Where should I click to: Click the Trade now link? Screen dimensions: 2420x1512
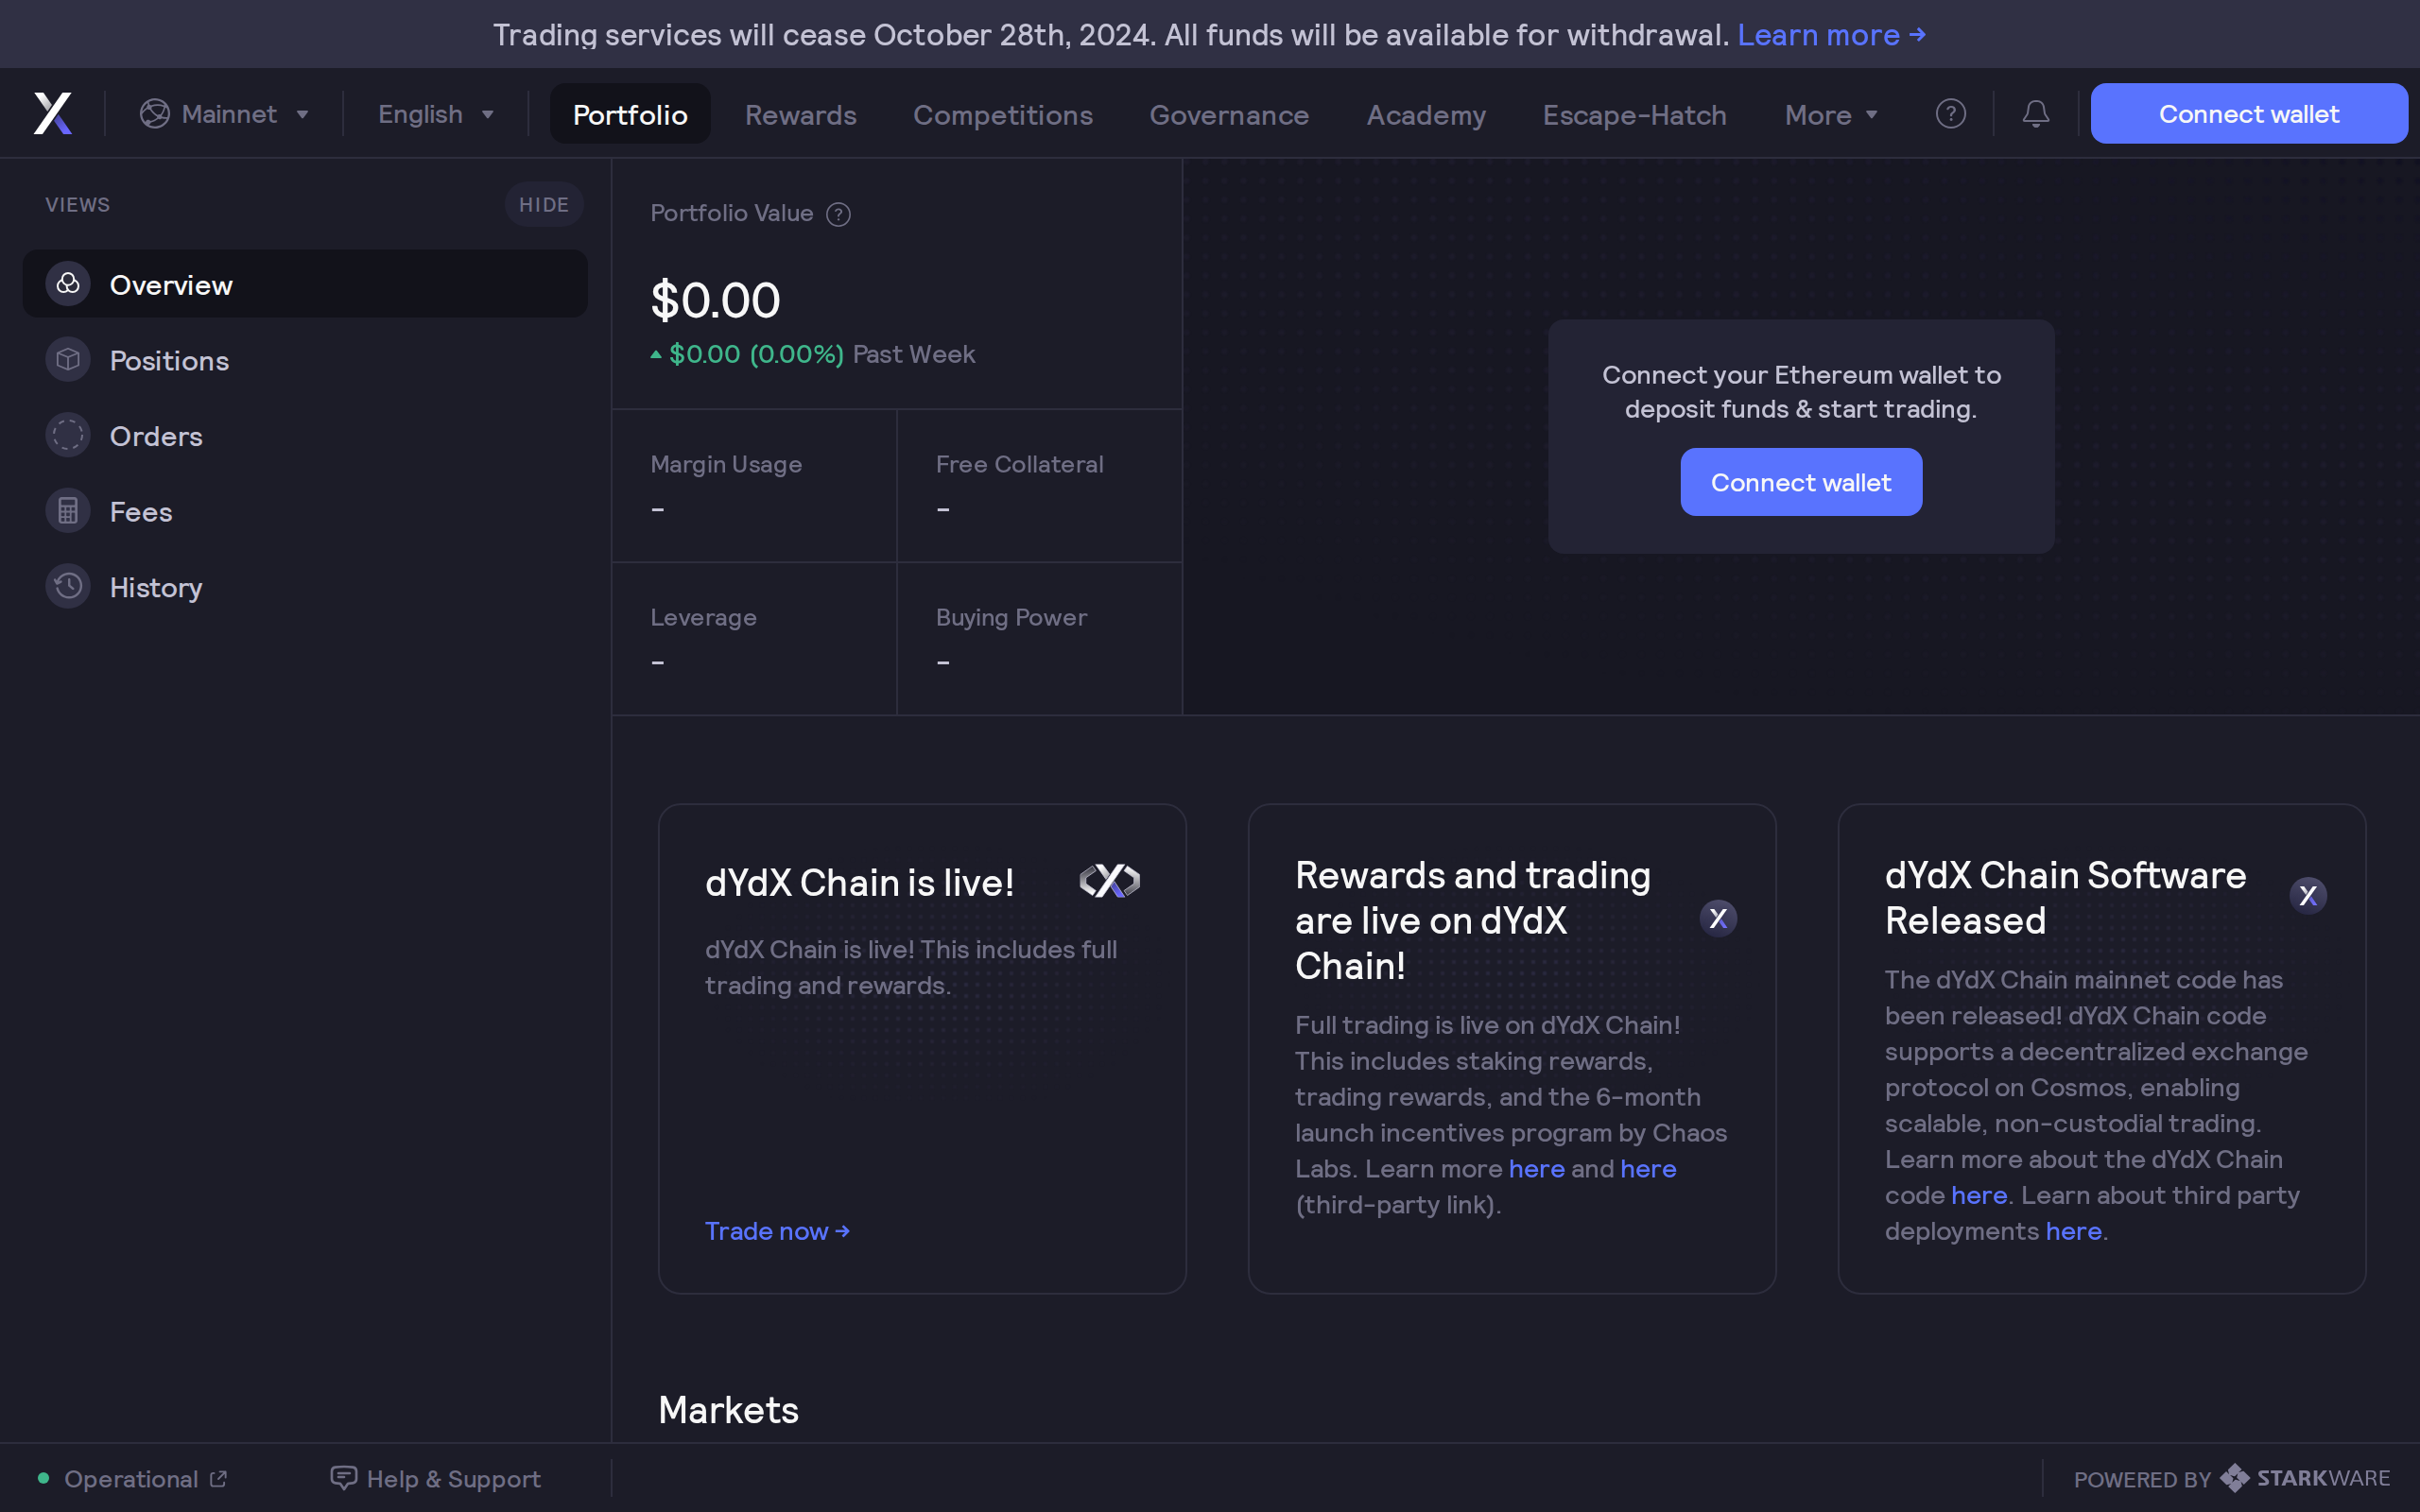777,1231
